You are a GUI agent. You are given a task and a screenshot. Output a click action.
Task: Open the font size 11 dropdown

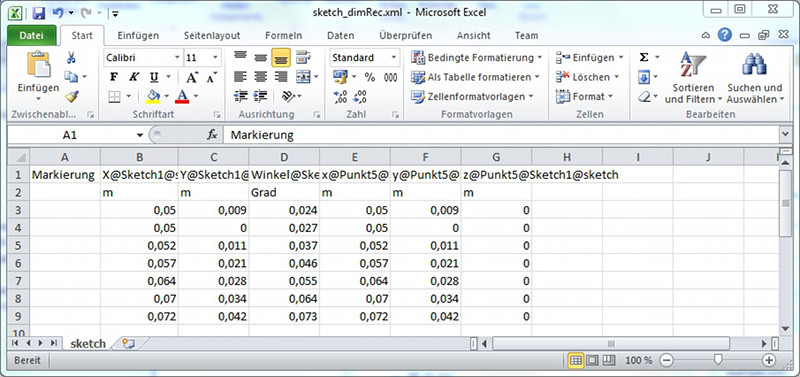click(215, 58)
